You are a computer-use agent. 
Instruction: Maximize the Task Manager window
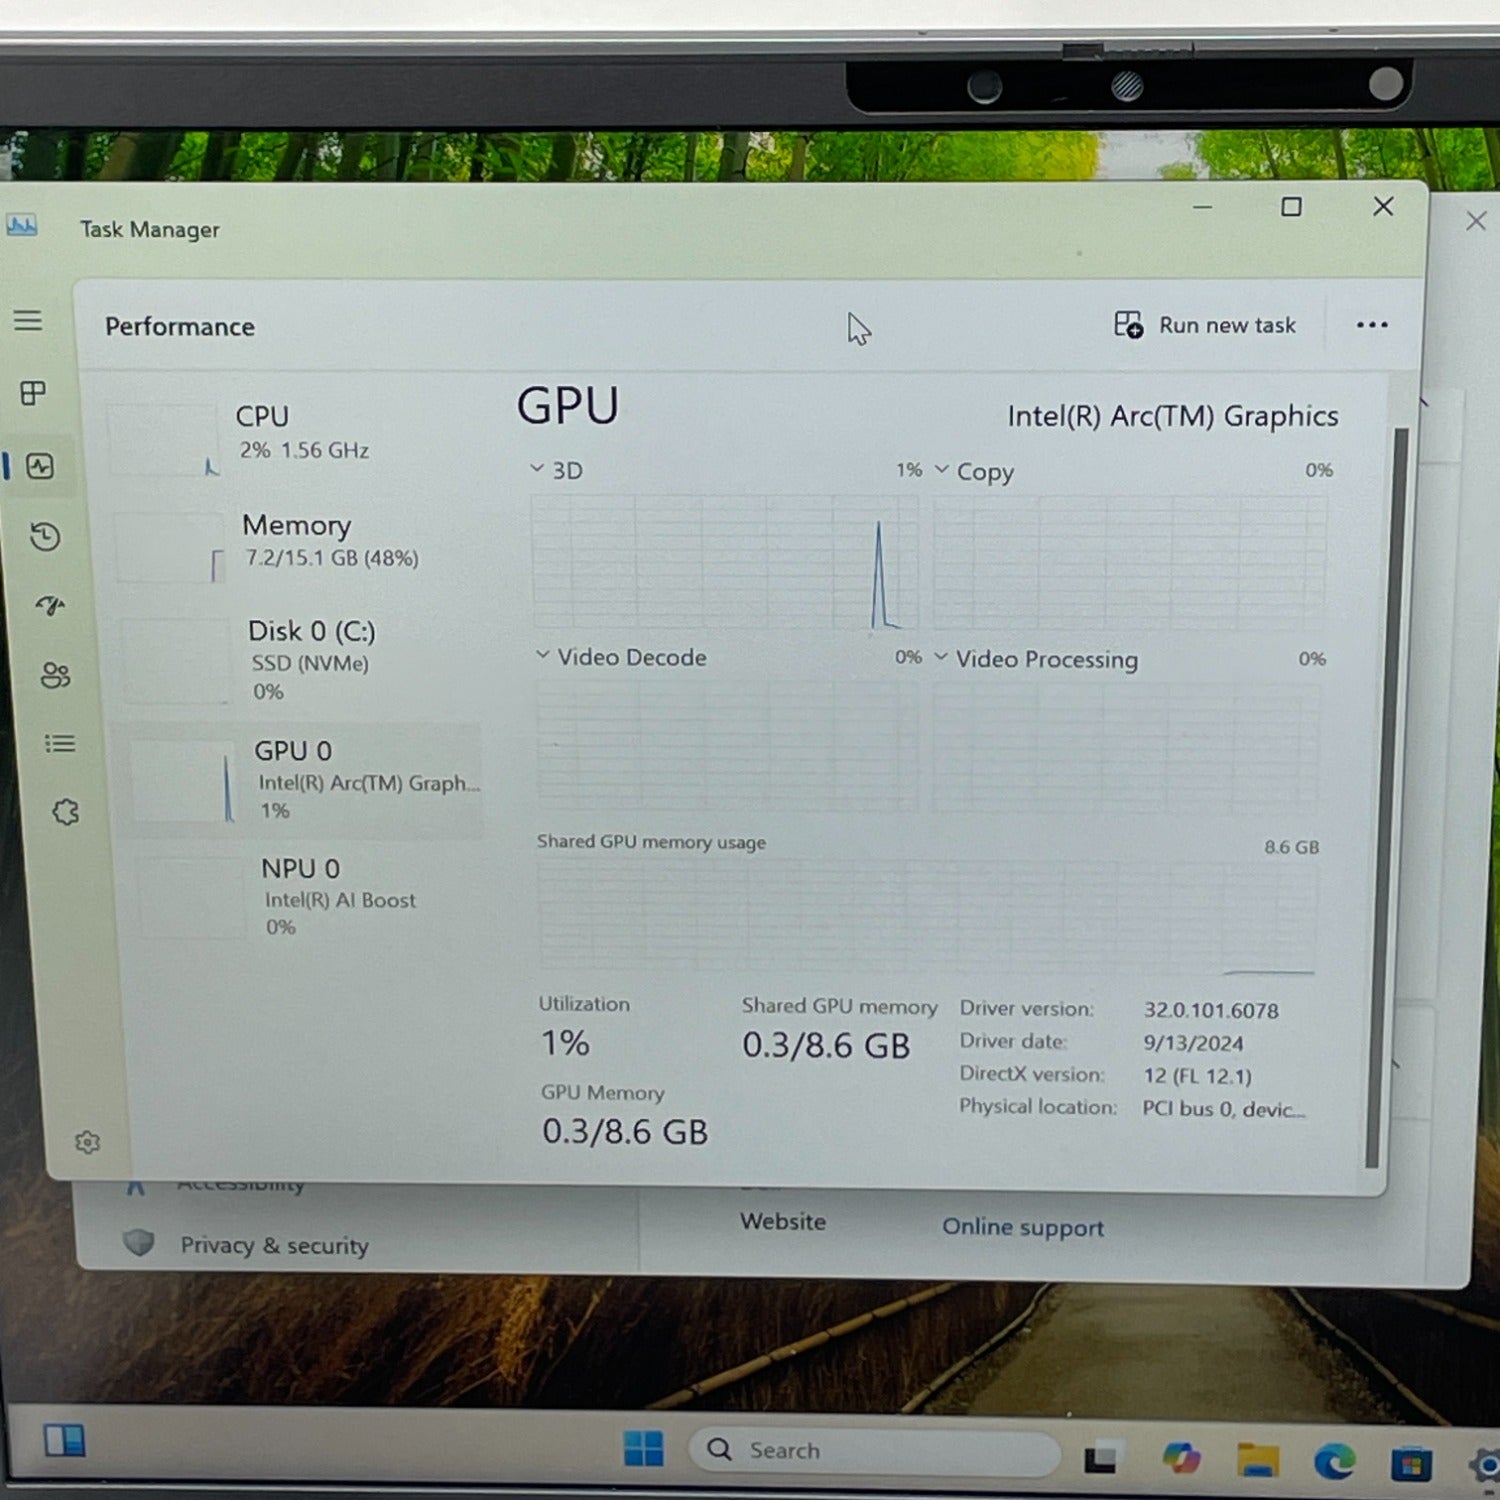click(1292, 207)
